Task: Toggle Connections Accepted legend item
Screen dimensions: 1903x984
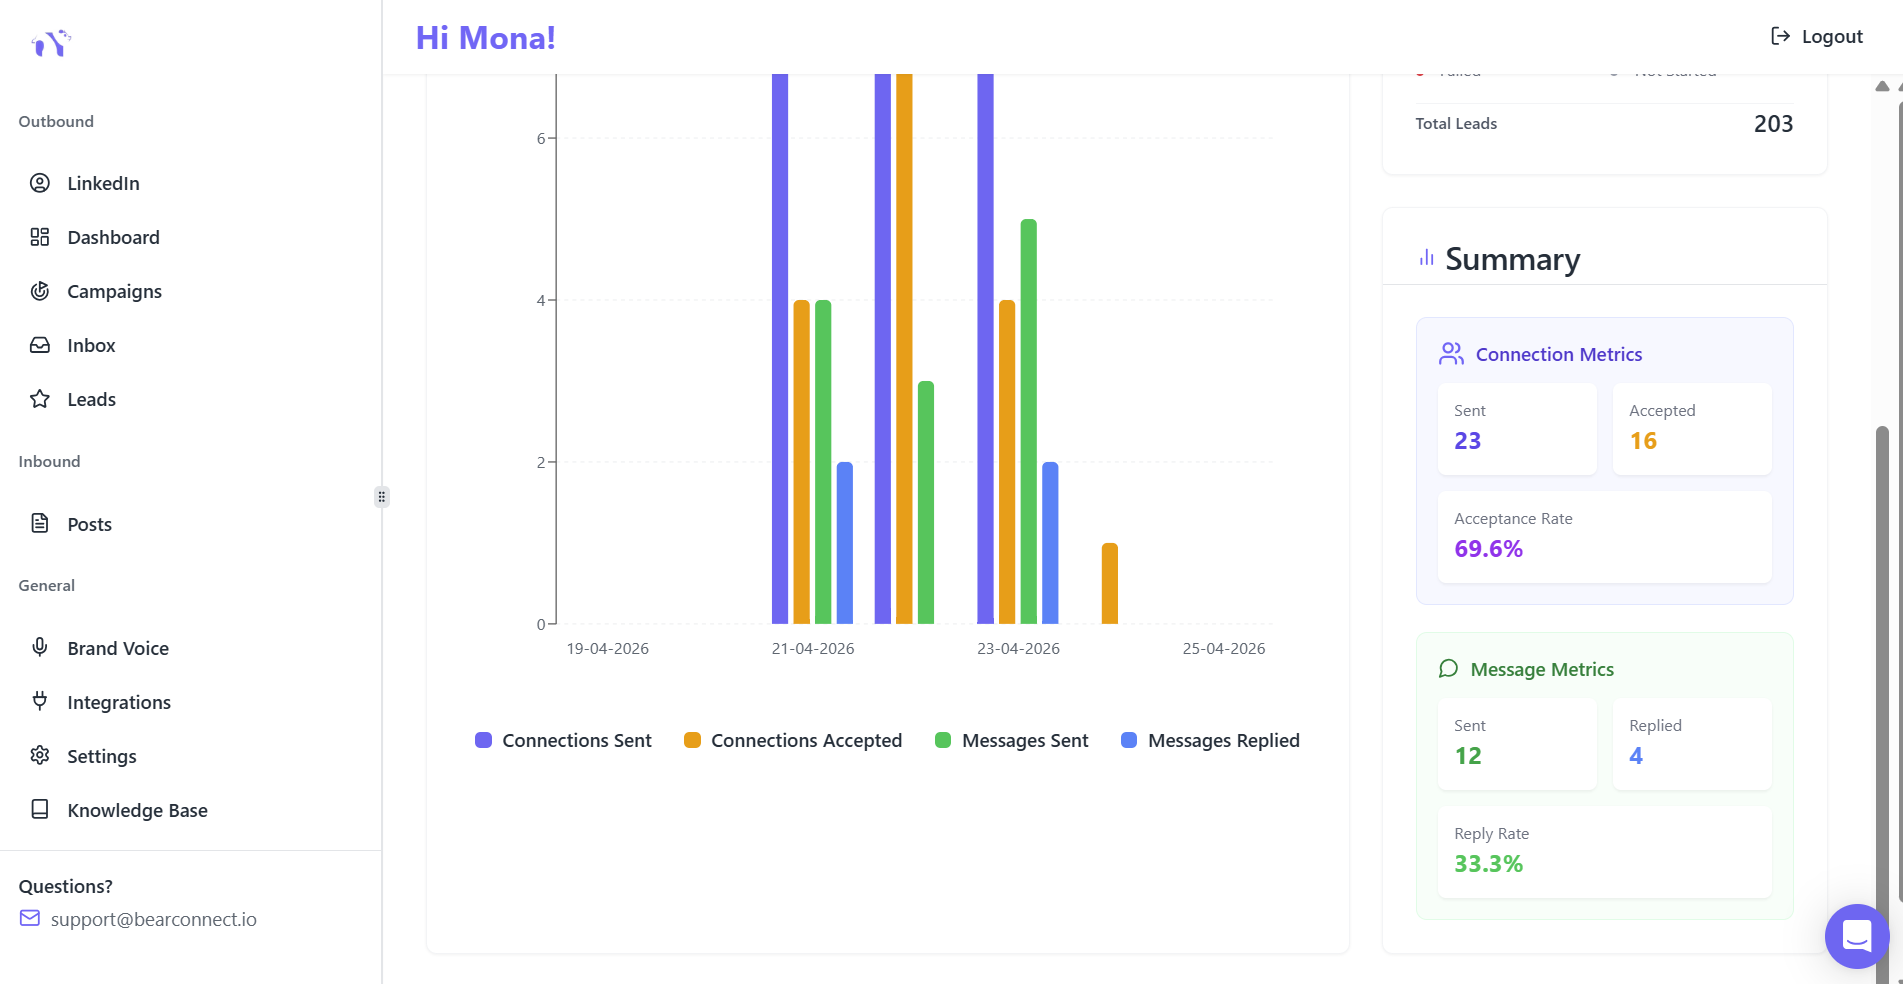Action: pyautogui.click(x=793, y=740)
